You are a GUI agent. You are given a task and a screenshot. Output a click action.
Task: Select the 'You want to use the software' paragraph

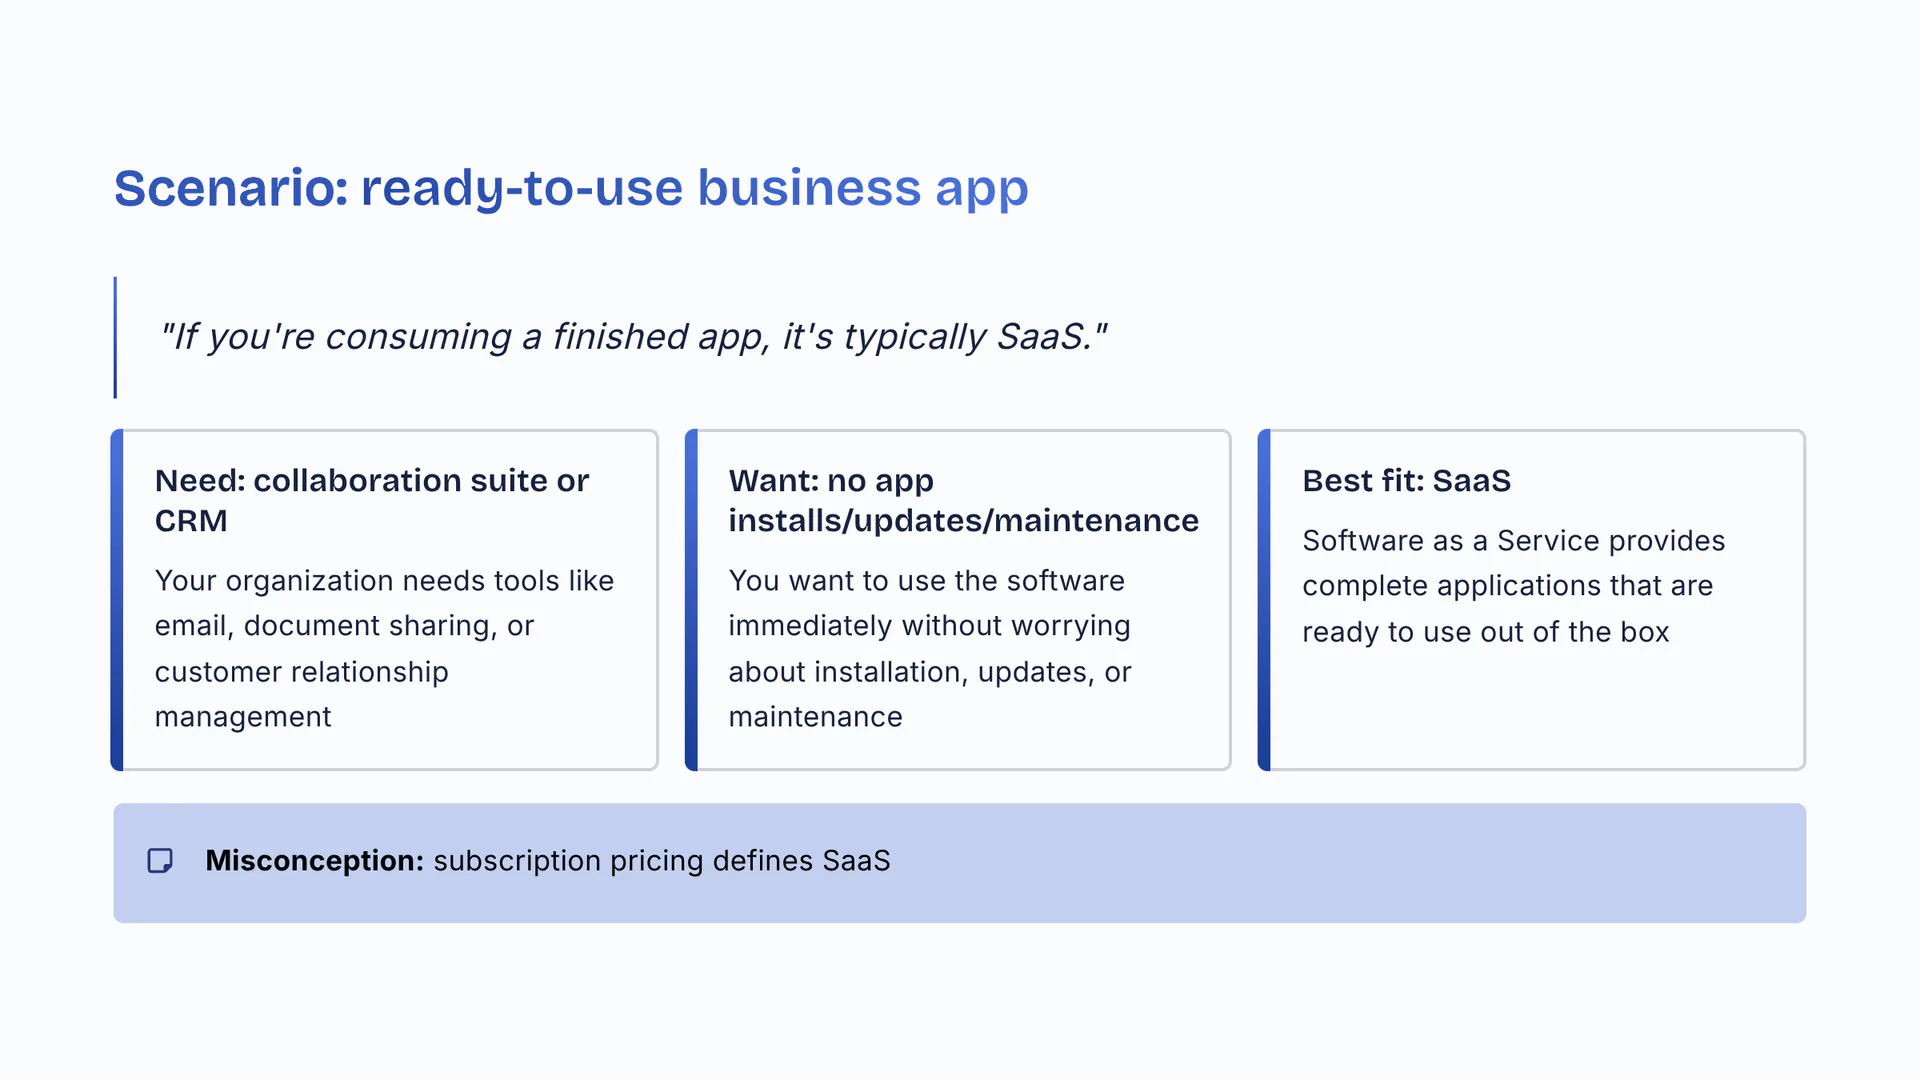(x=930, y=648)
